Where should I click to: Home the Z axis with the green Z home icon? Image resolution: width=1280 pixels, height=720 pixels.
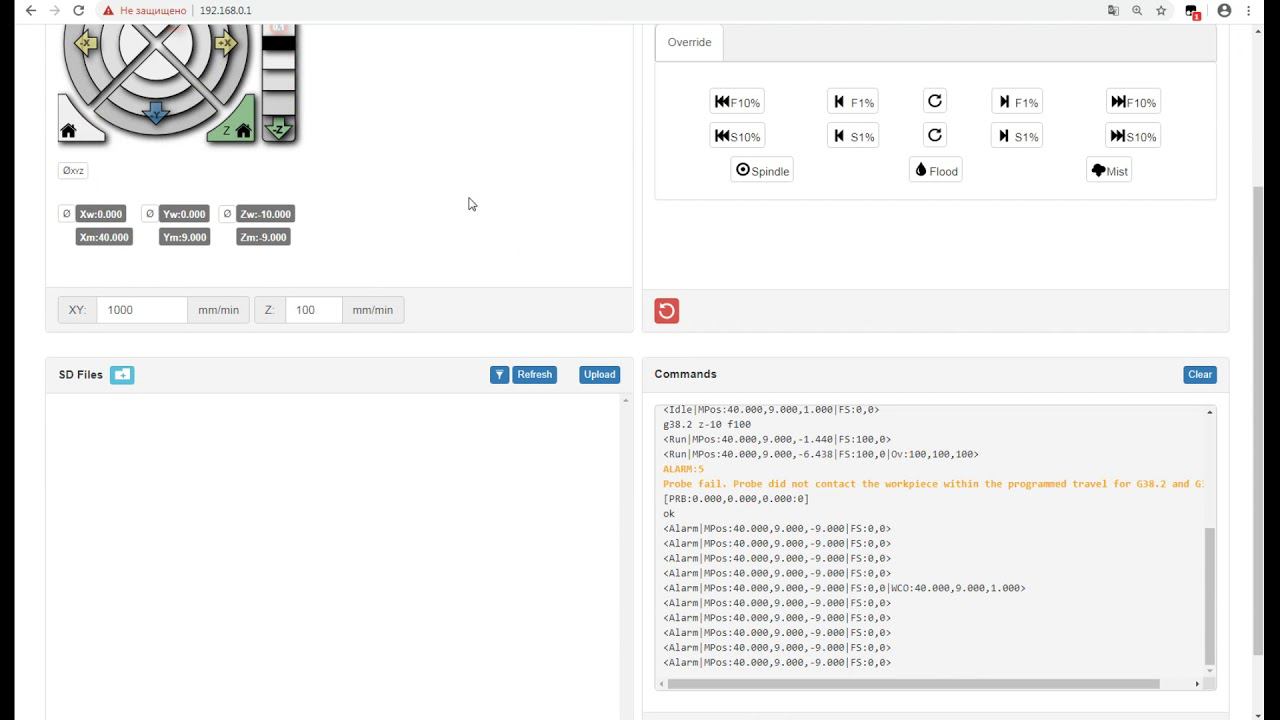pyautogui.click(x=237, y=130)
